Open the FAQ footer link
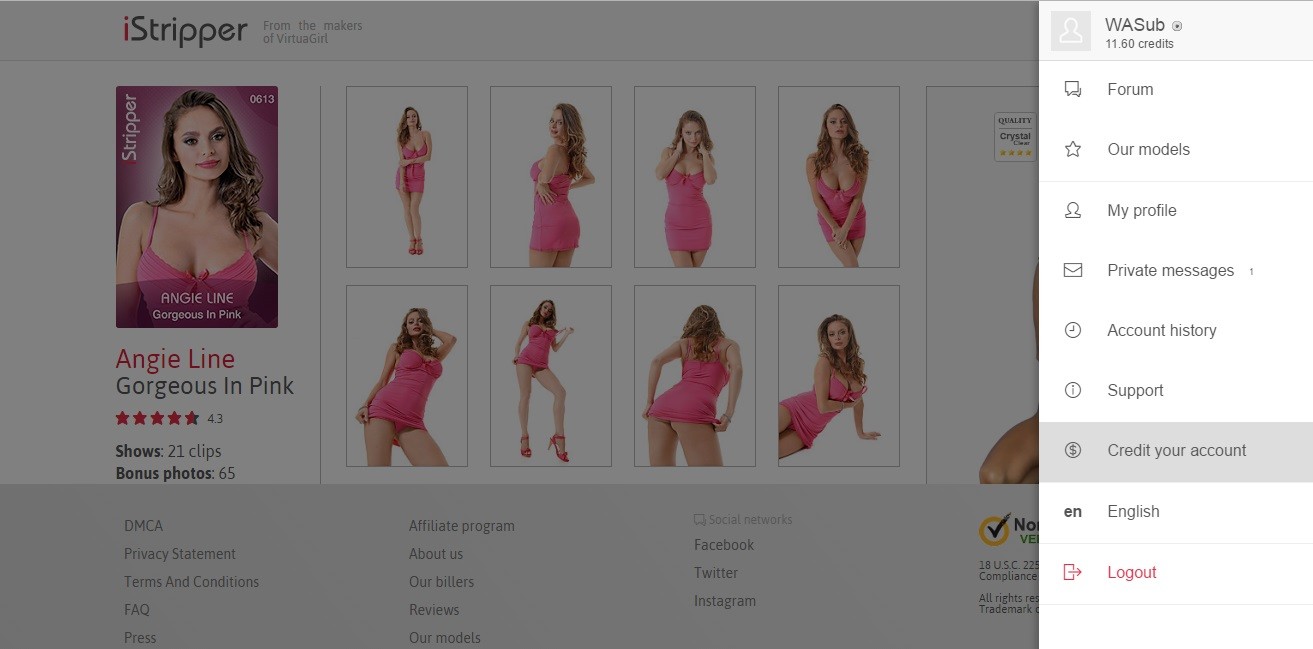The image size is (1313, 649). [x=137, y=610]
